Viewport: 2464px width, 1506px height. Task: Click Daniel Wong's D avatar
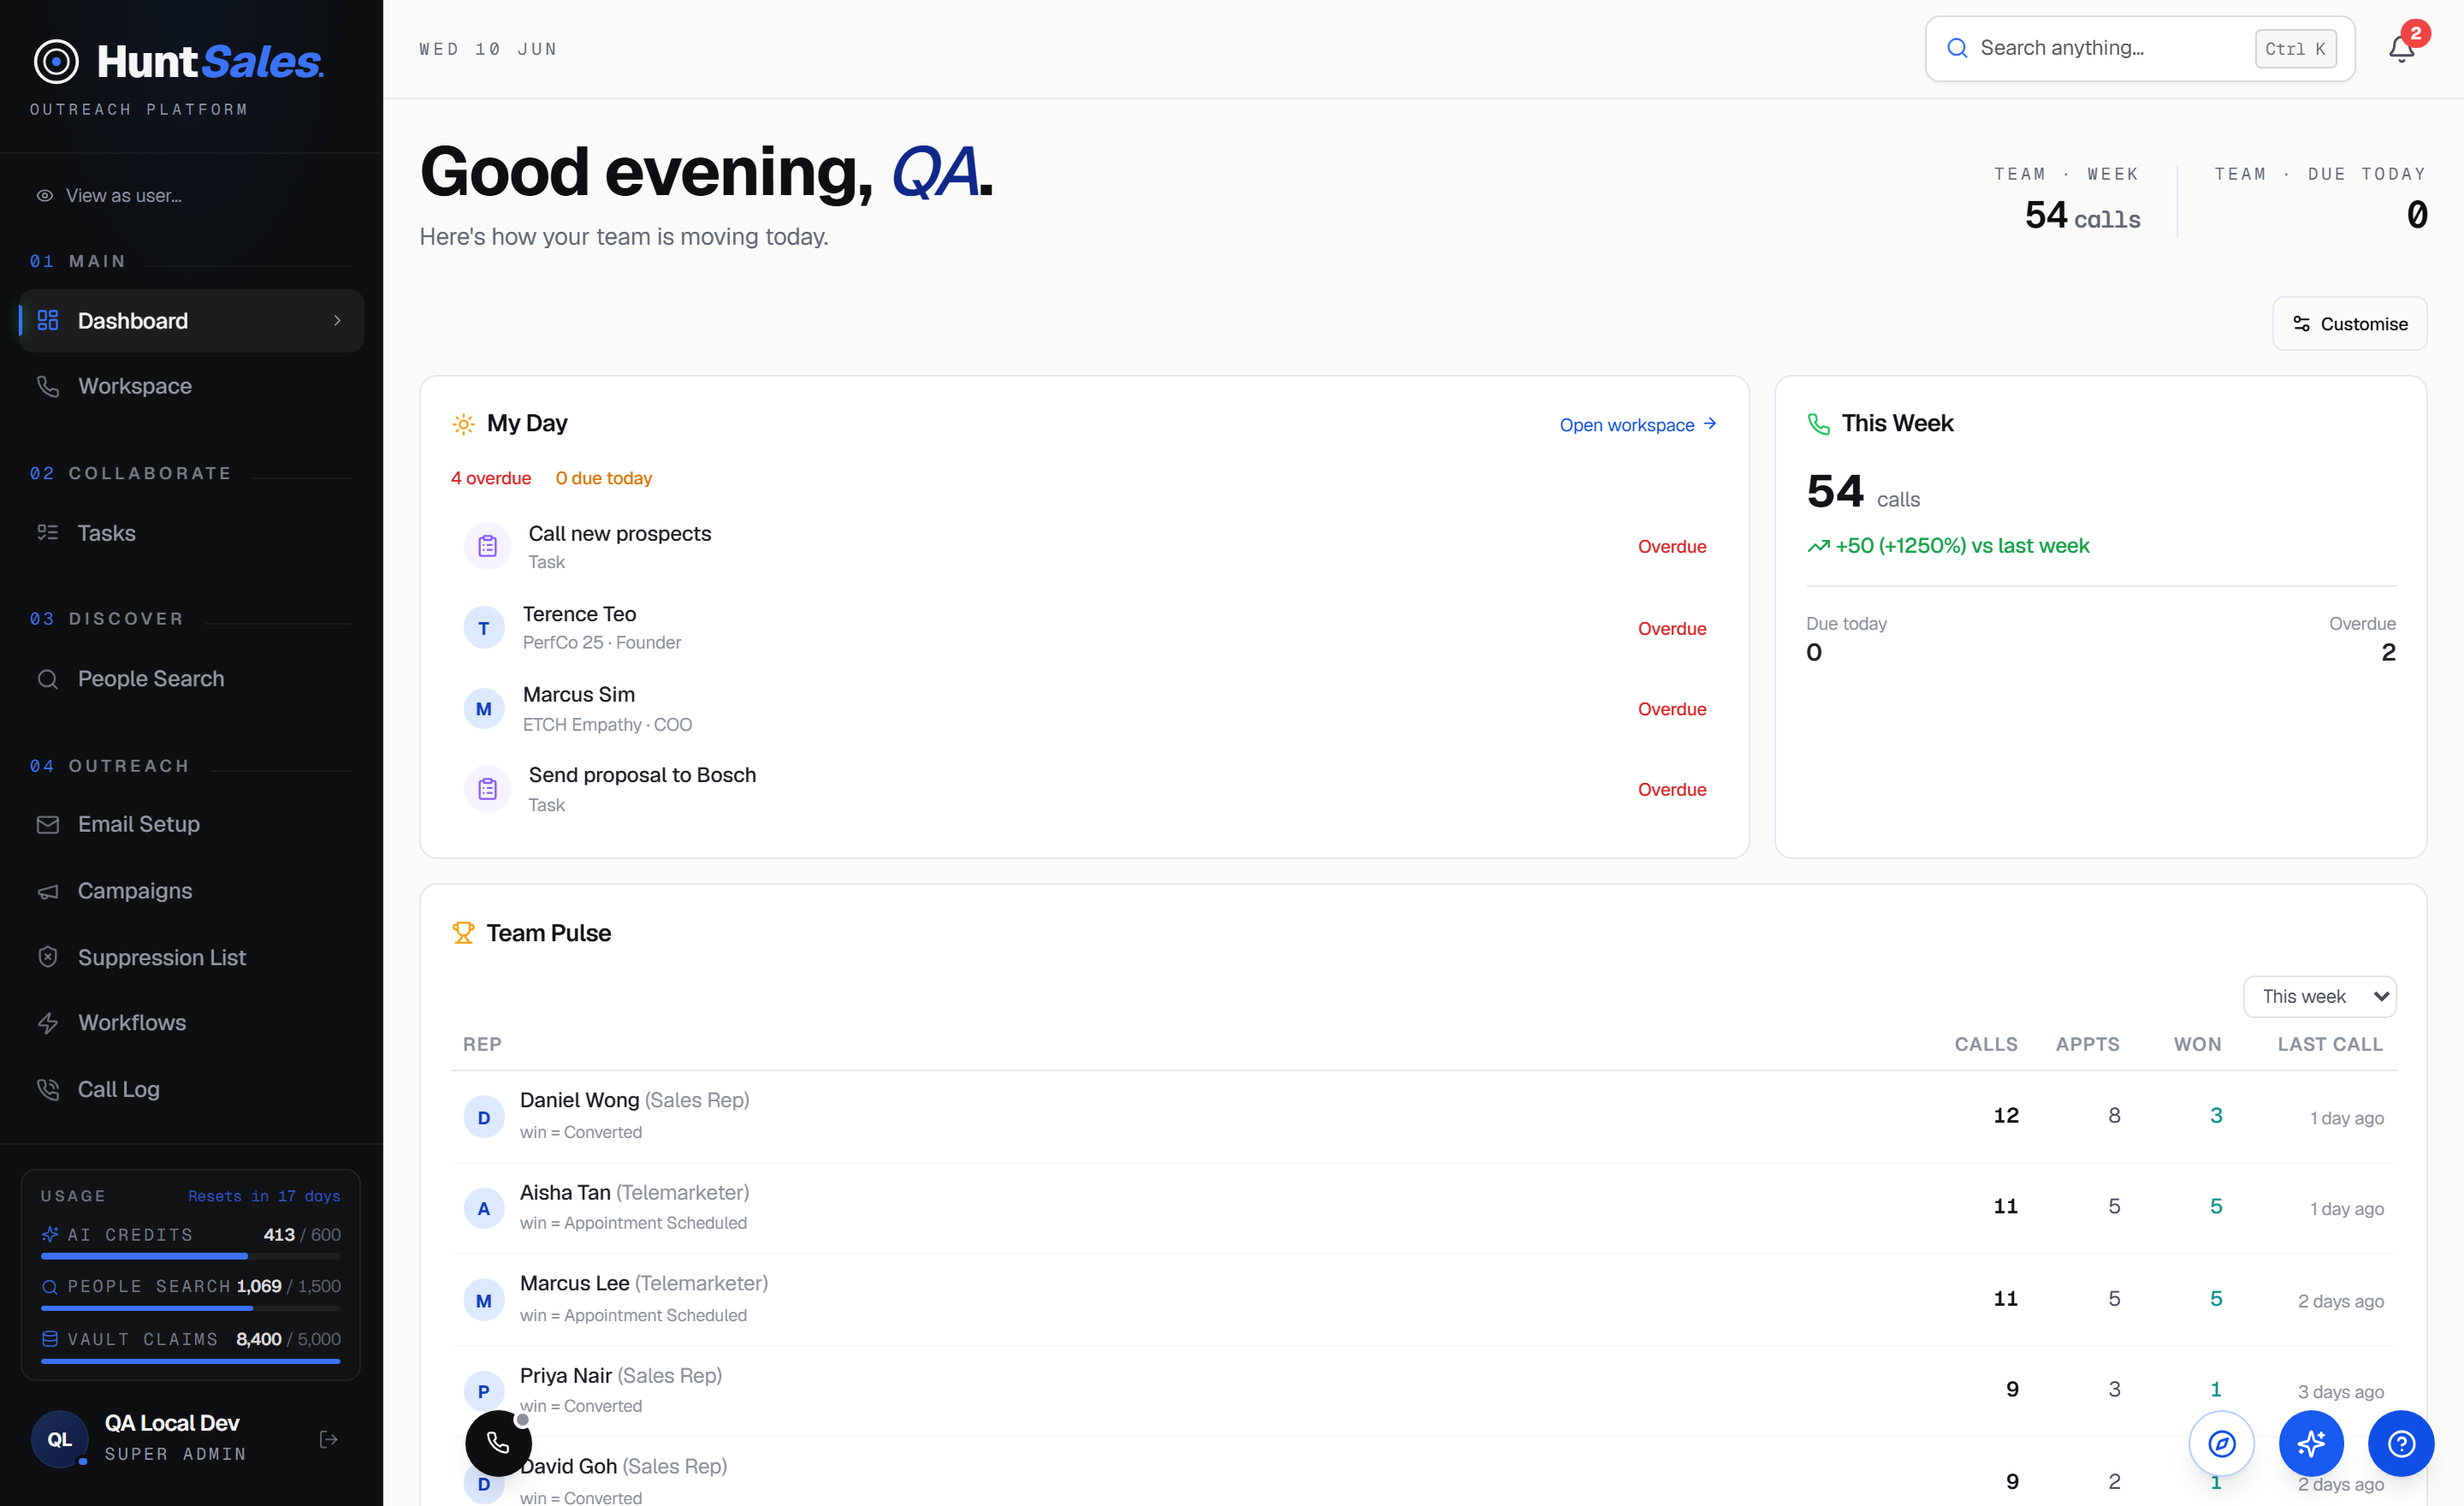tap(484, 1116)
